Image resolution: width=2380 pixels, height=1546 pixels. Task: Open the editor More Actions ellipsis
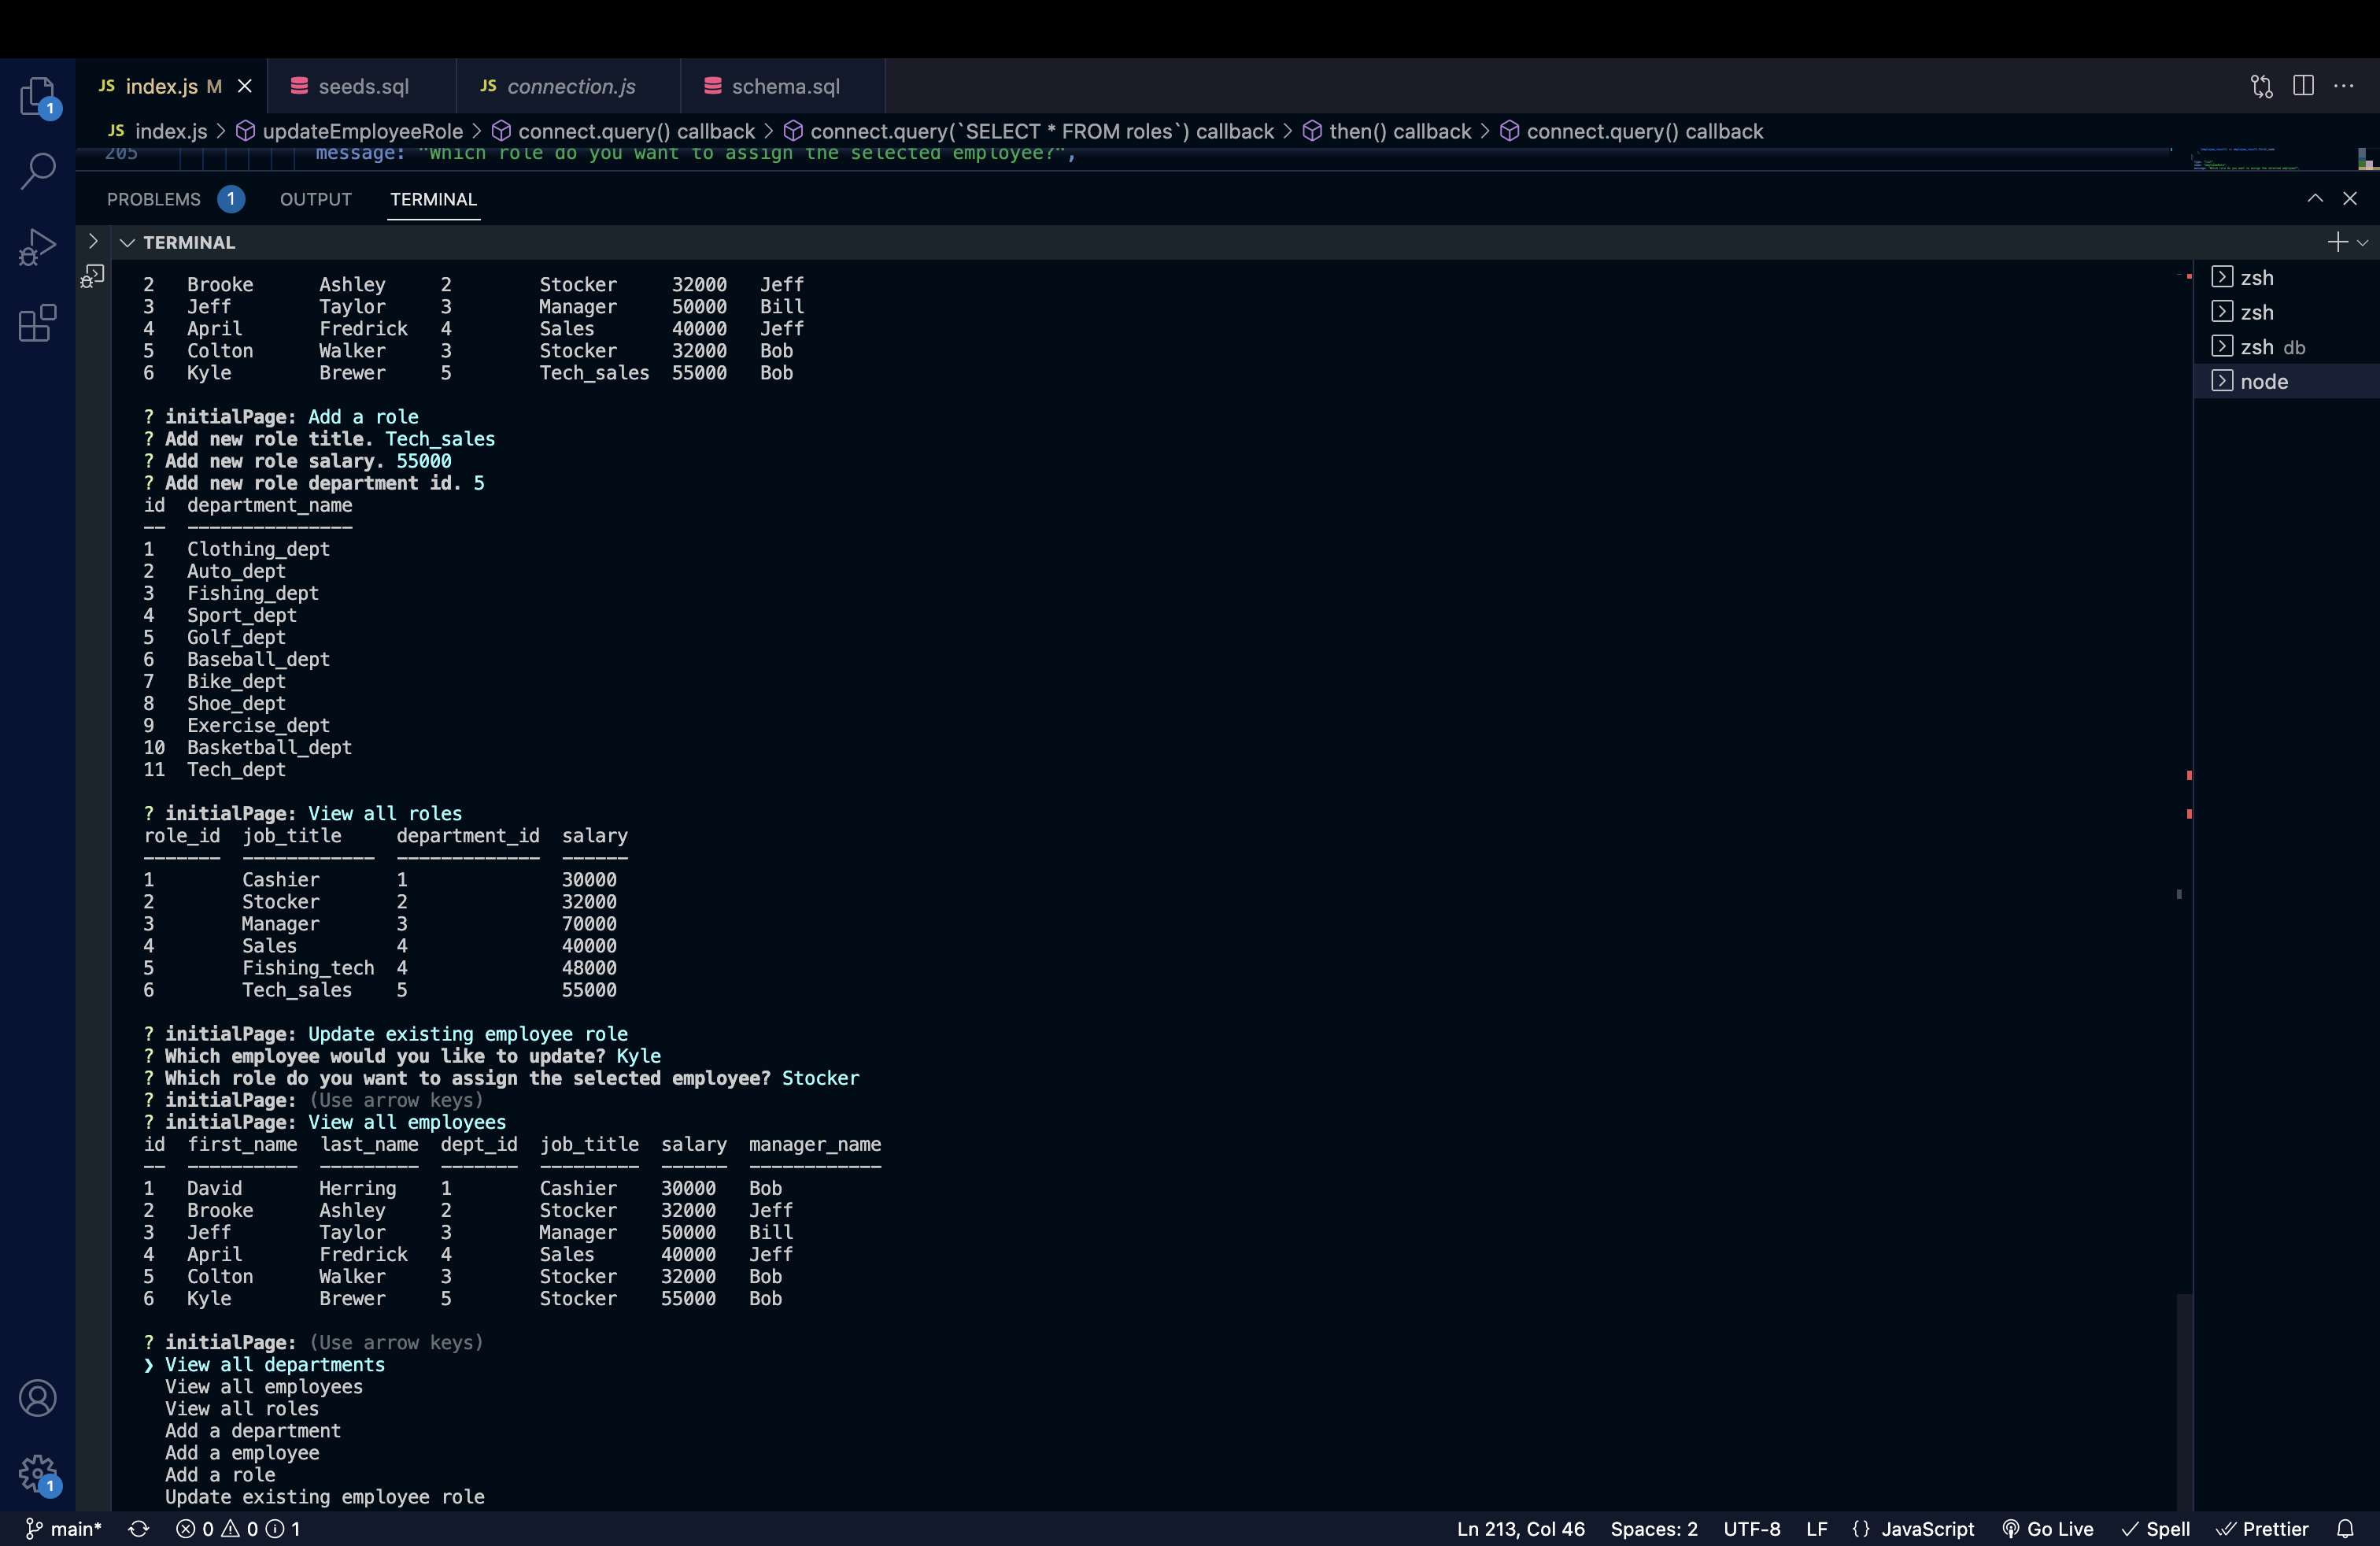point(2343,86)
